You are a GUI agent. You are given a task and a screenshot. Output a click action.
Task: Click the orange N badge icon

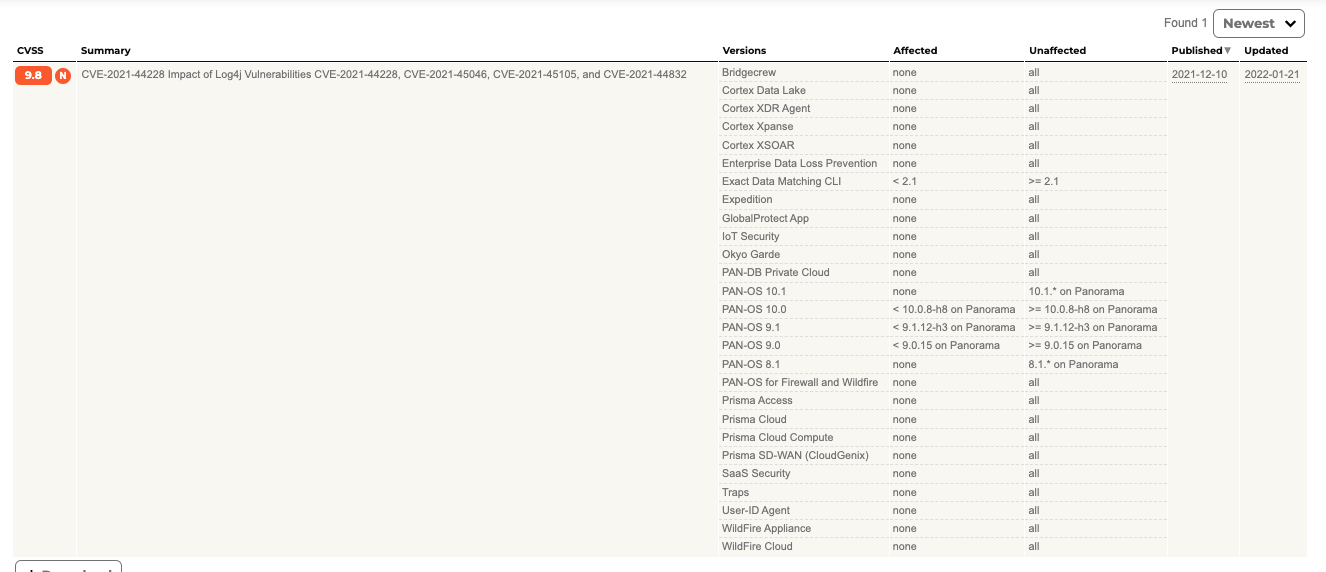coord(63,75)
